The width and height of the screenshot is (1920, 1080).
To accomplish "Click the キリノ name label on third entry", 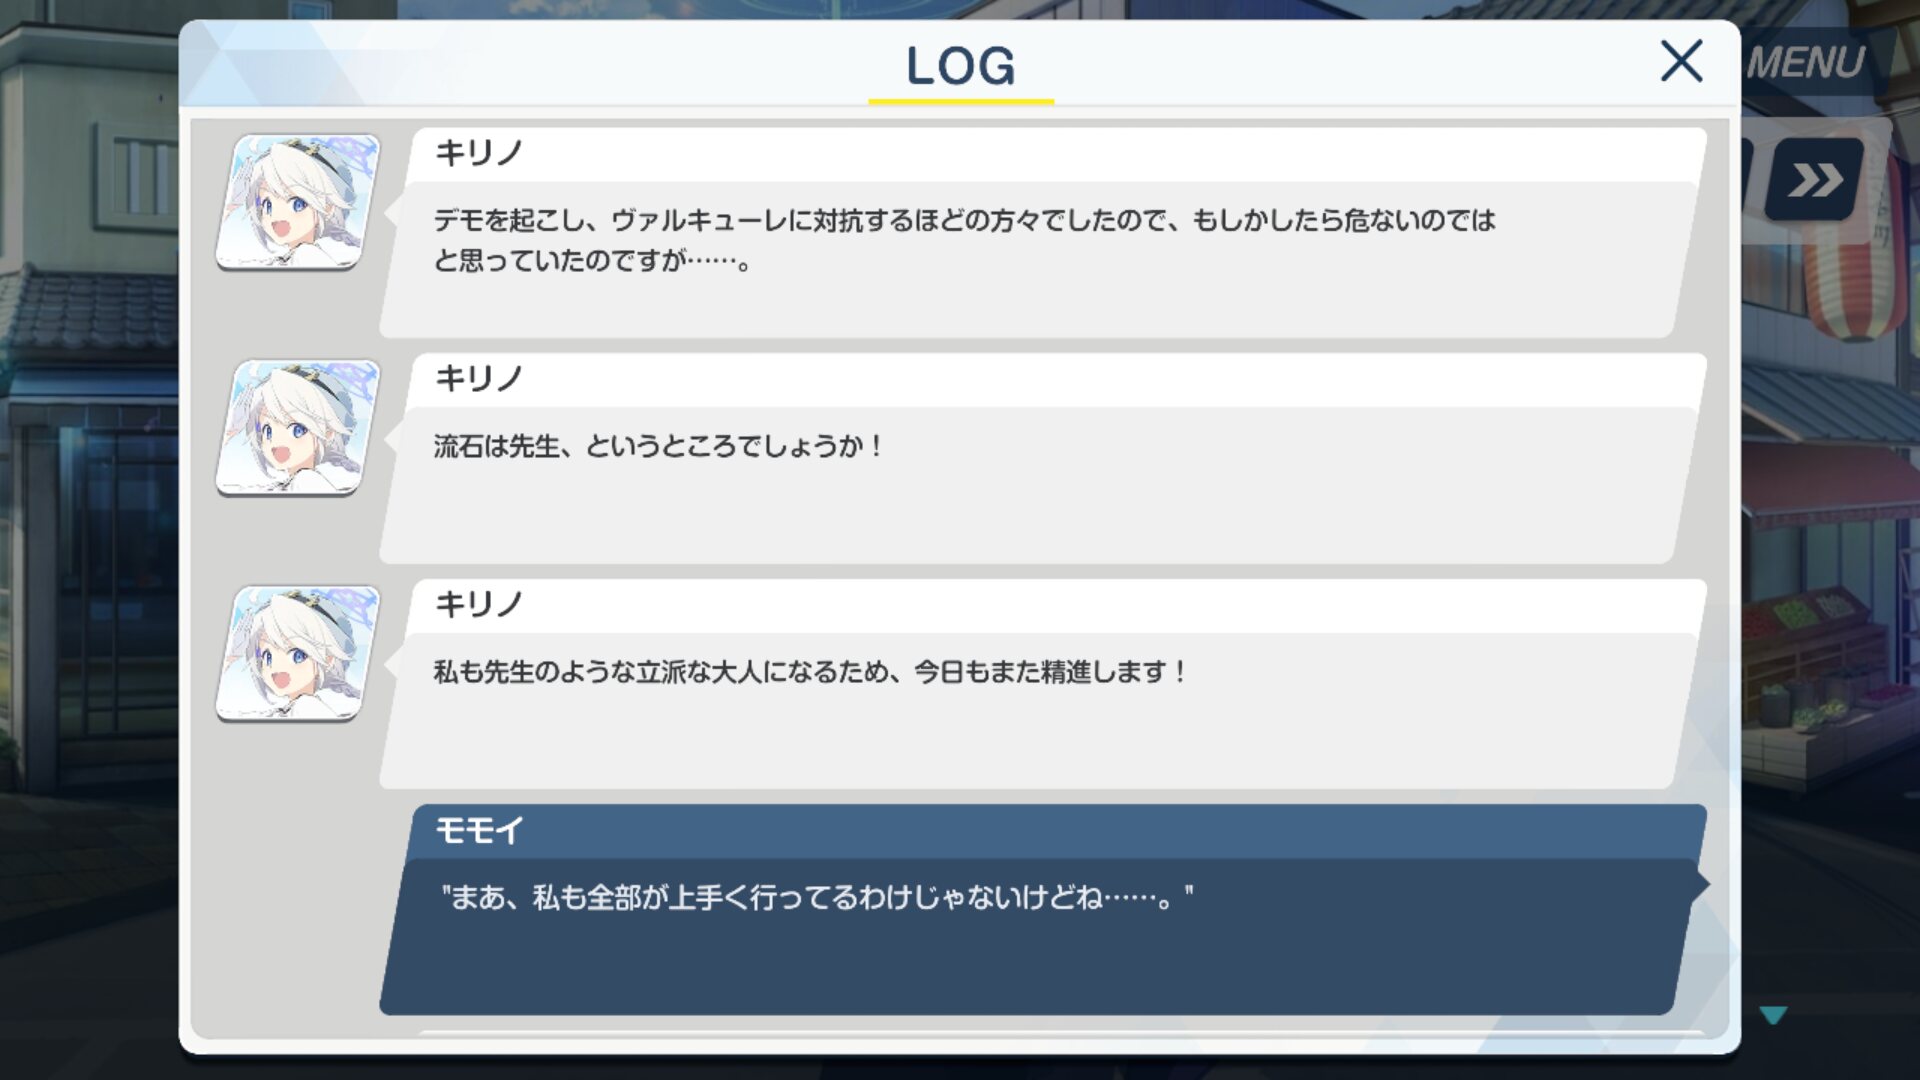I will (478, 605).
